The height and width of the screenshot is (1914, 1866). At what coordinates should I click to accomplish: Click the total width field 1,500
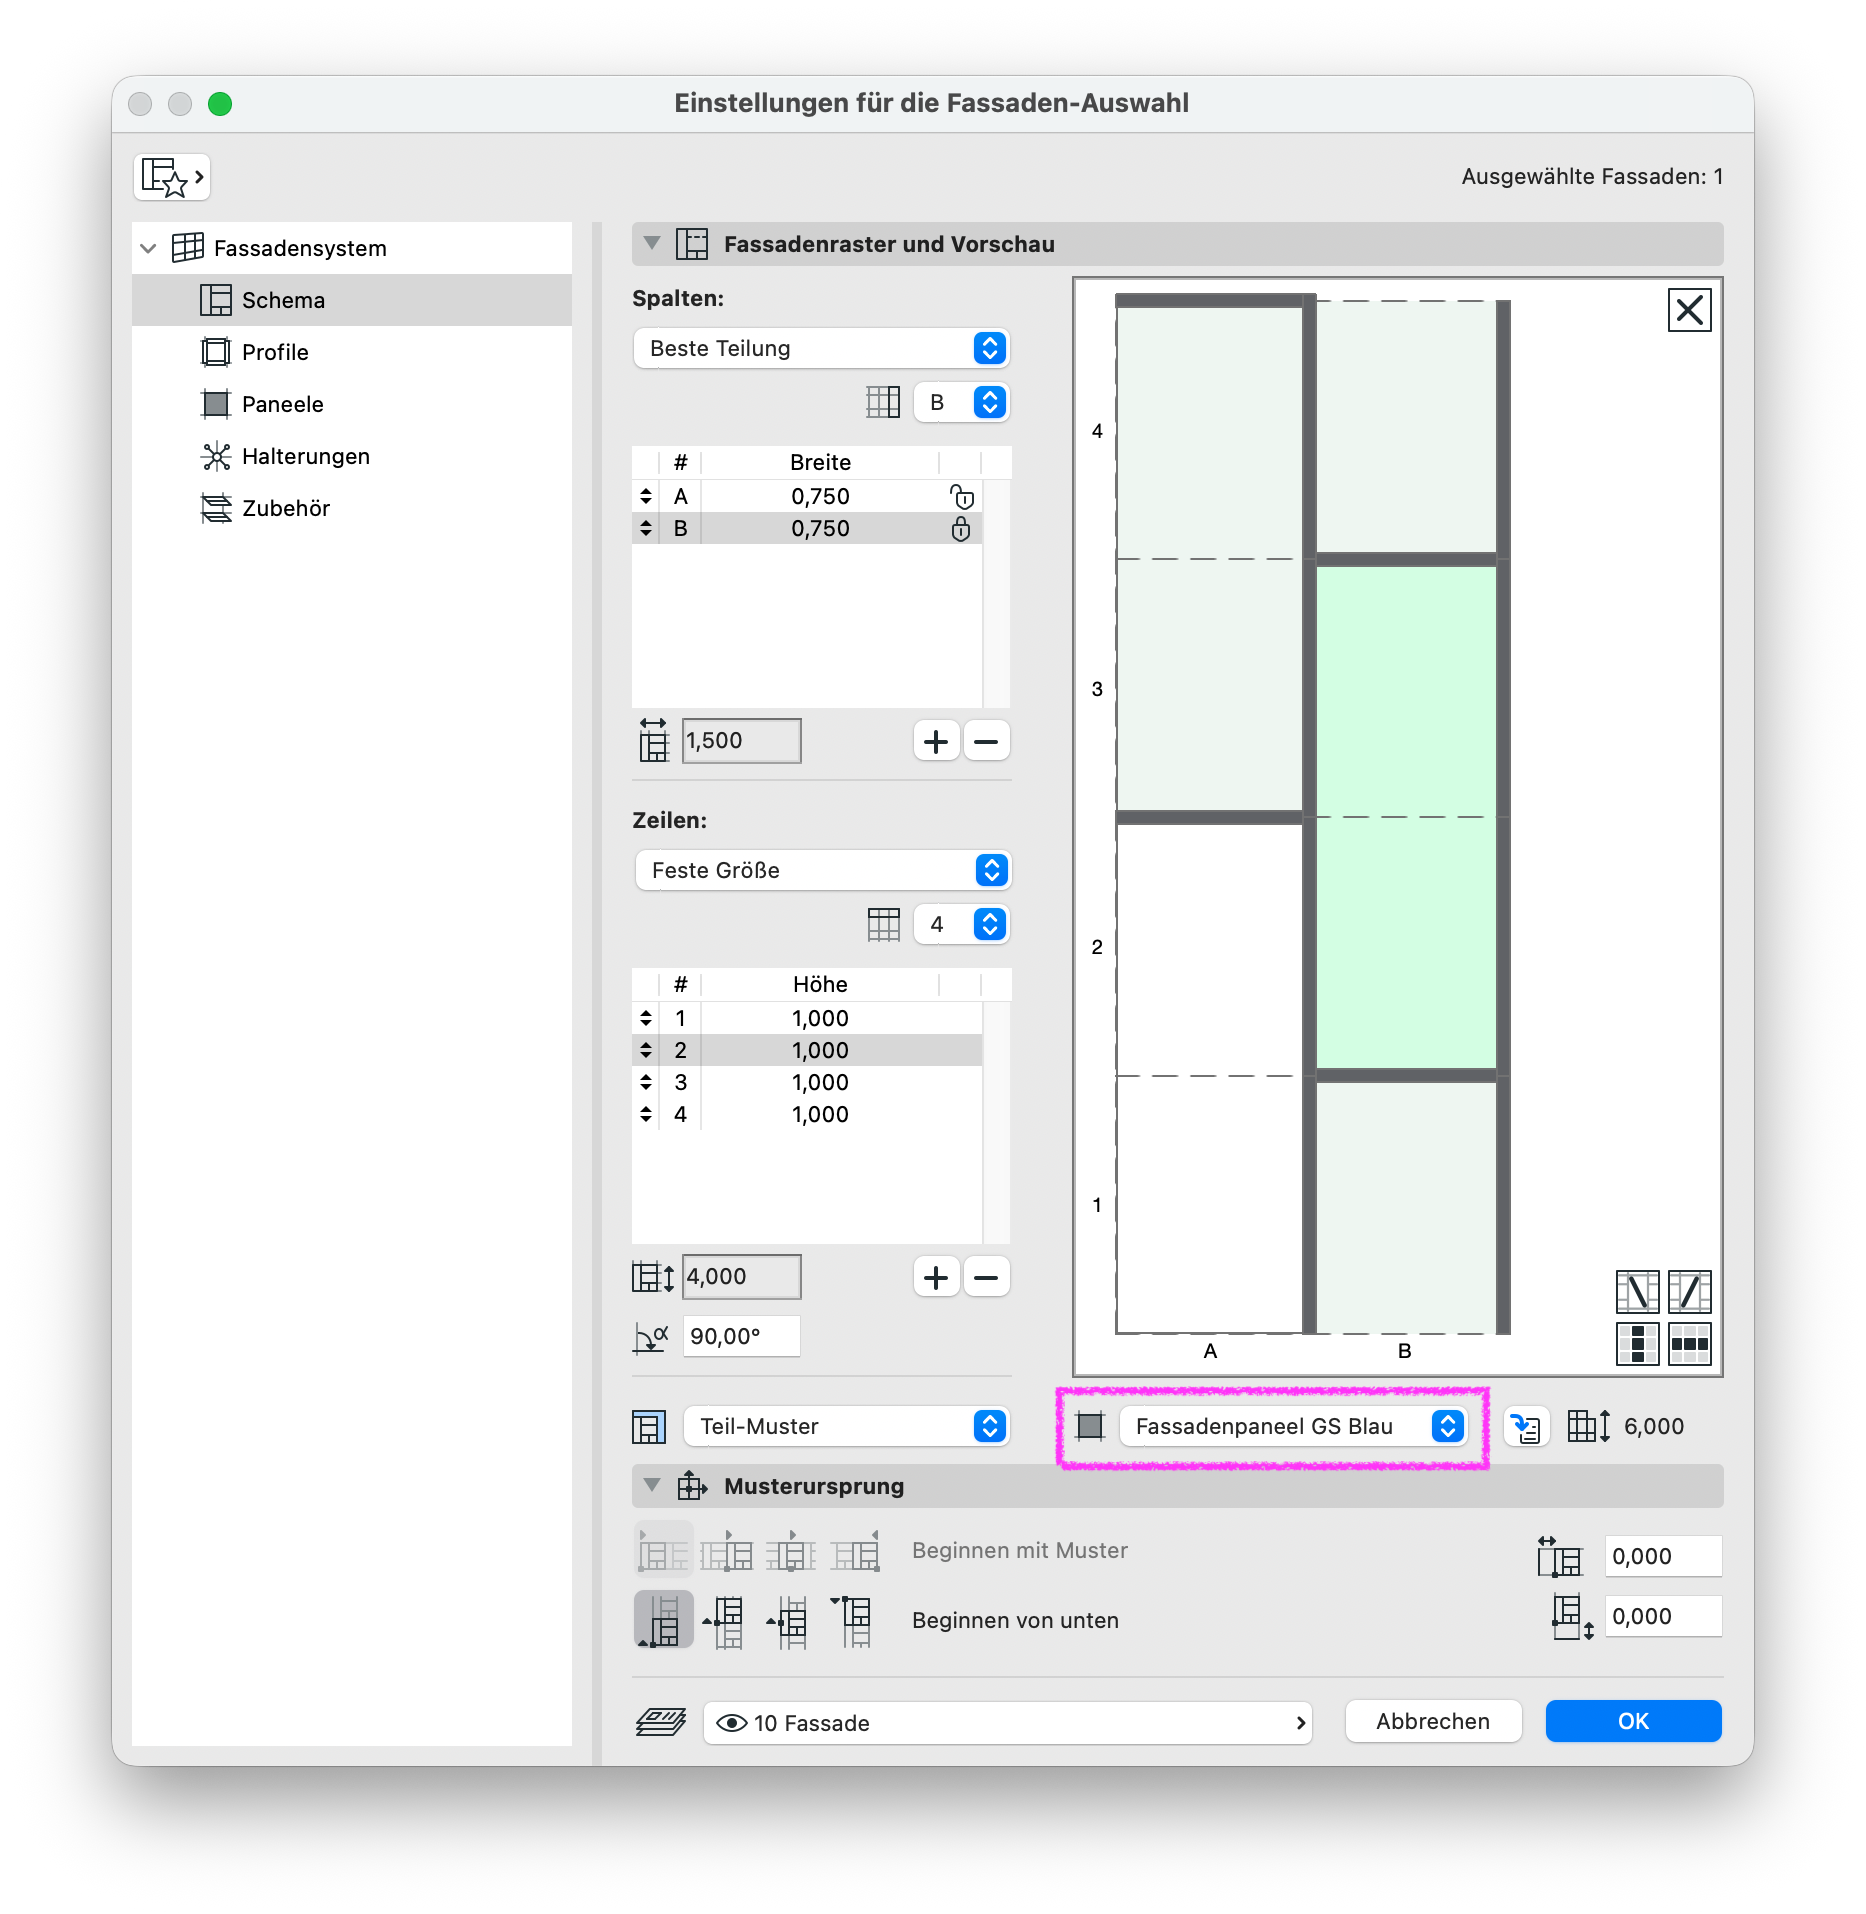pyautogui.click(x=741, y=741)
